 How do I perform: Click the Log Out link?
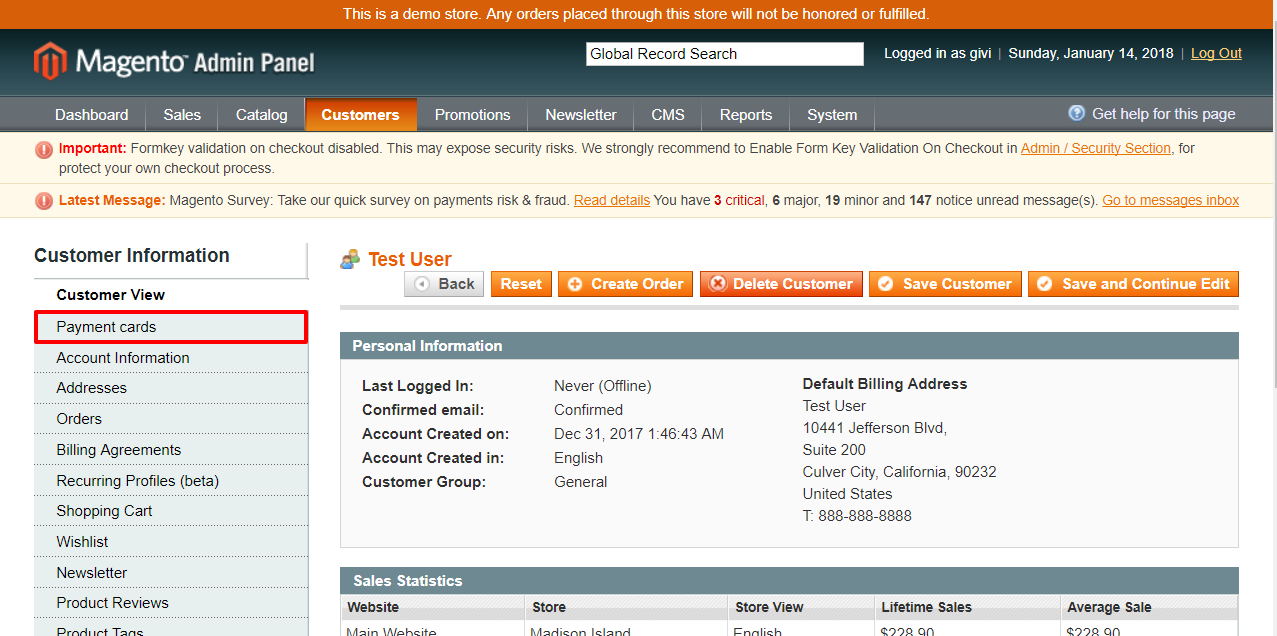click(x=1216, y=54)
